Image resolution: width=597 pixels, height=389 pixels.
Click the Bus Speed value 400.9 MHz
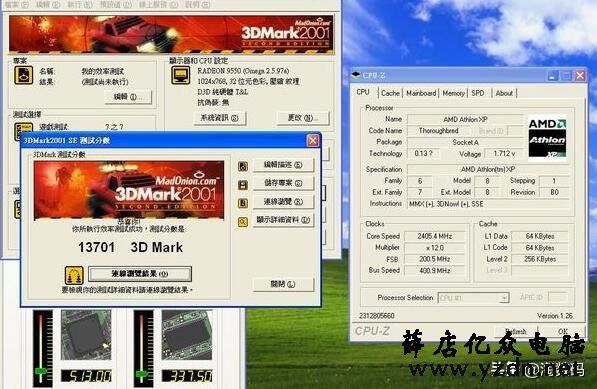pyautogui.click(x=434, y=271)
